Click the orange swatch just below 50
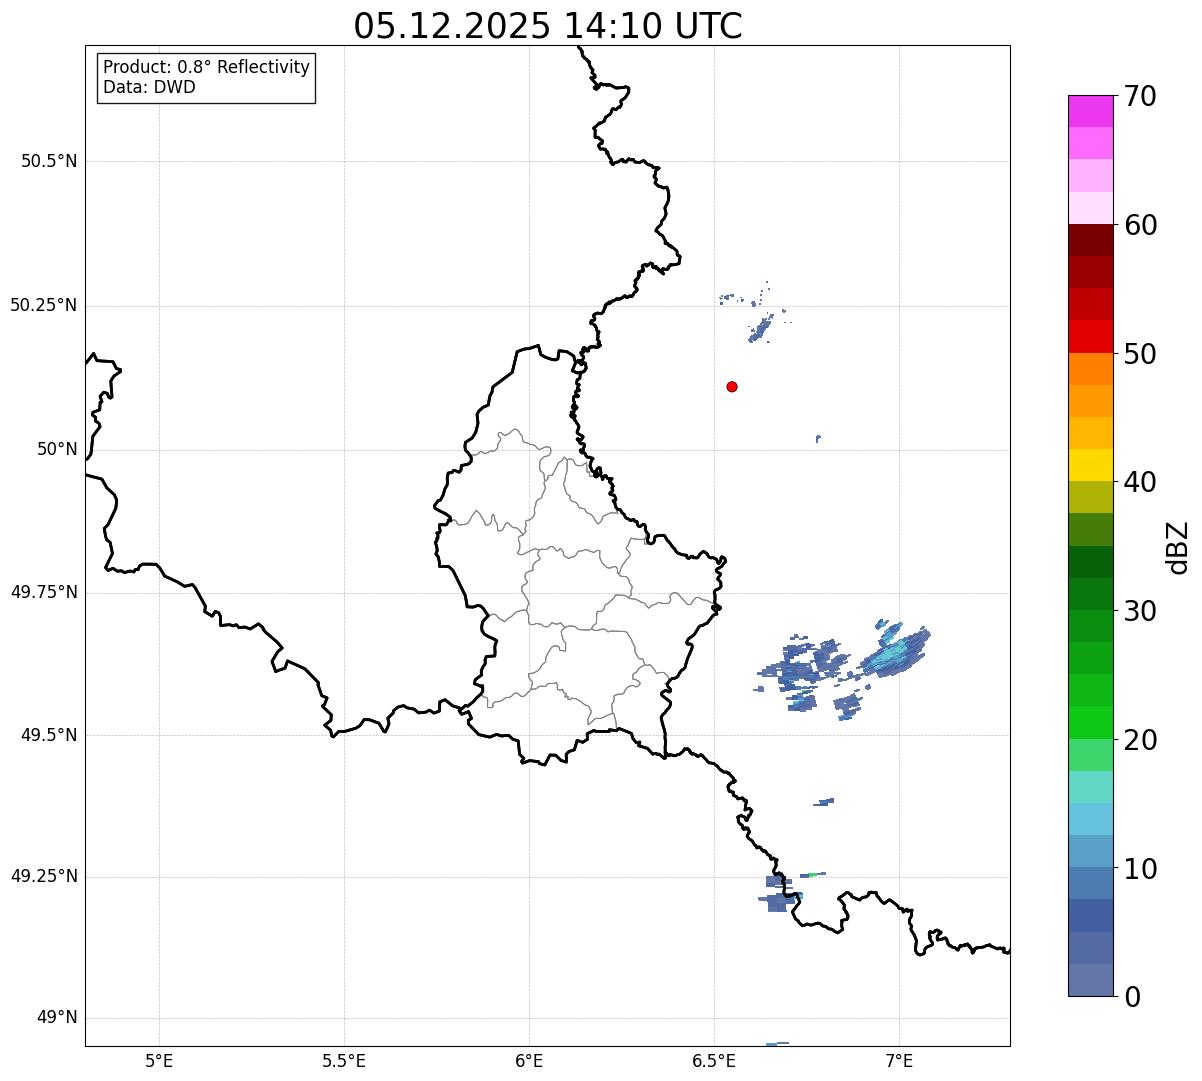 pyautogui.click(x=1091, y=369)
